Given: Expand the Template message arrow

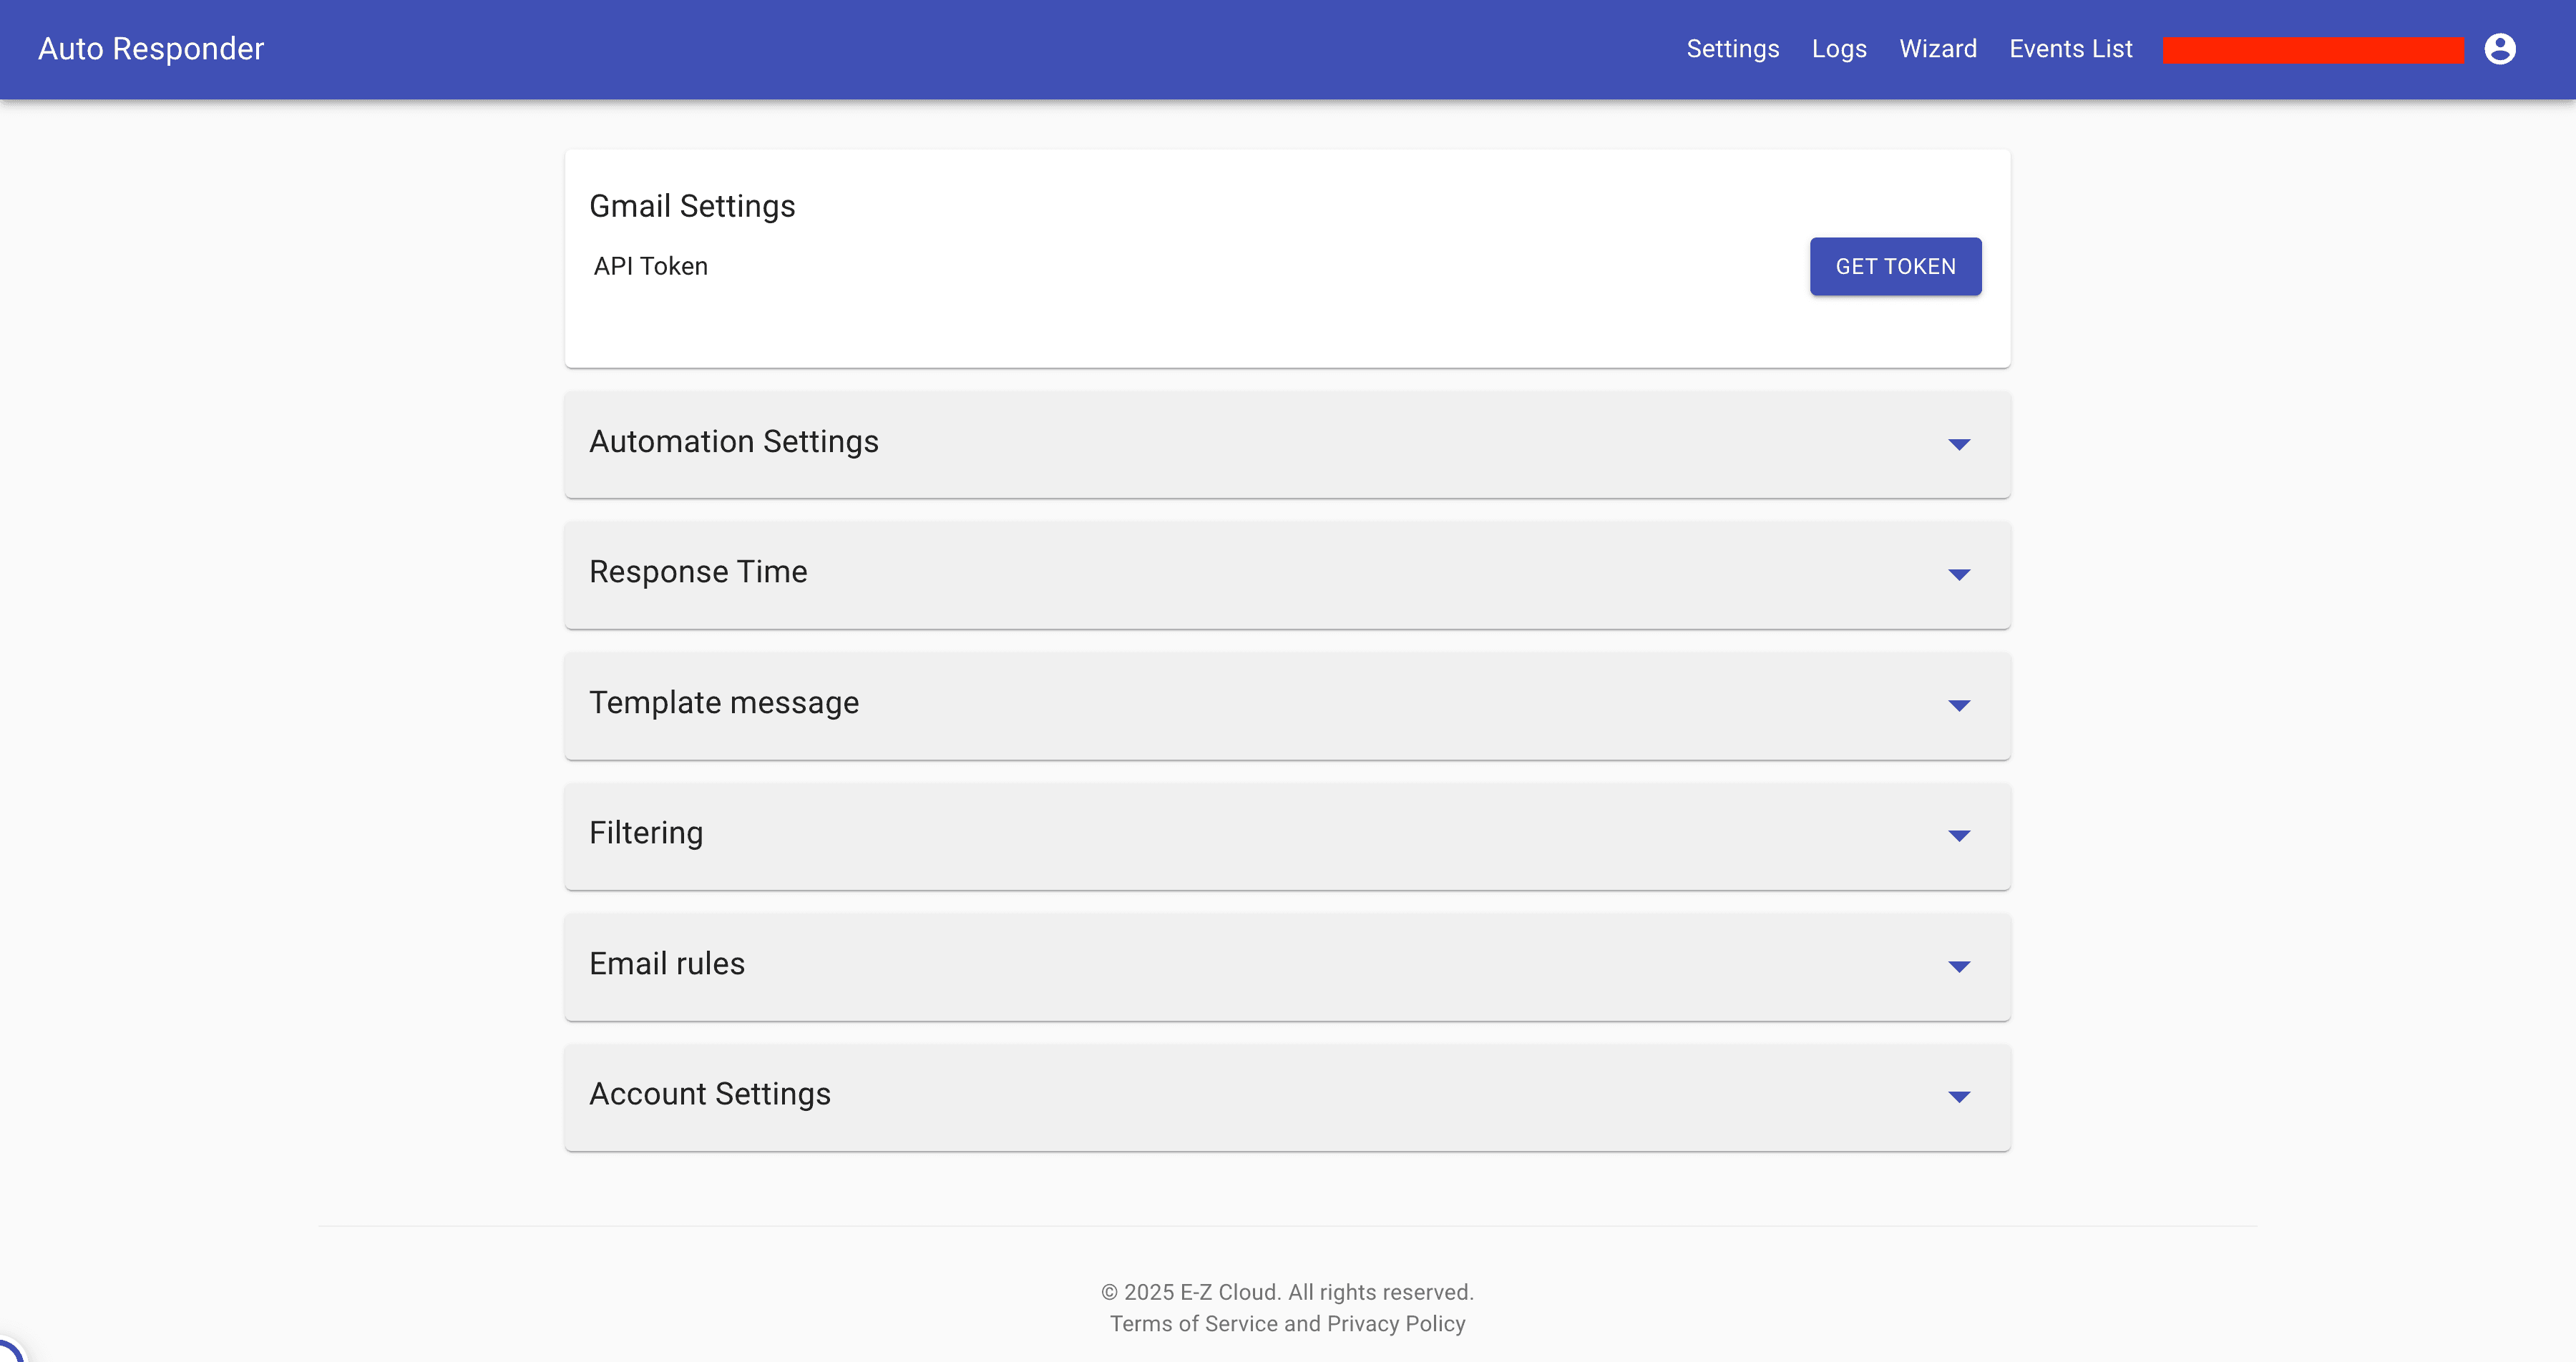Looking at the screenshot, I should 1959,706.
